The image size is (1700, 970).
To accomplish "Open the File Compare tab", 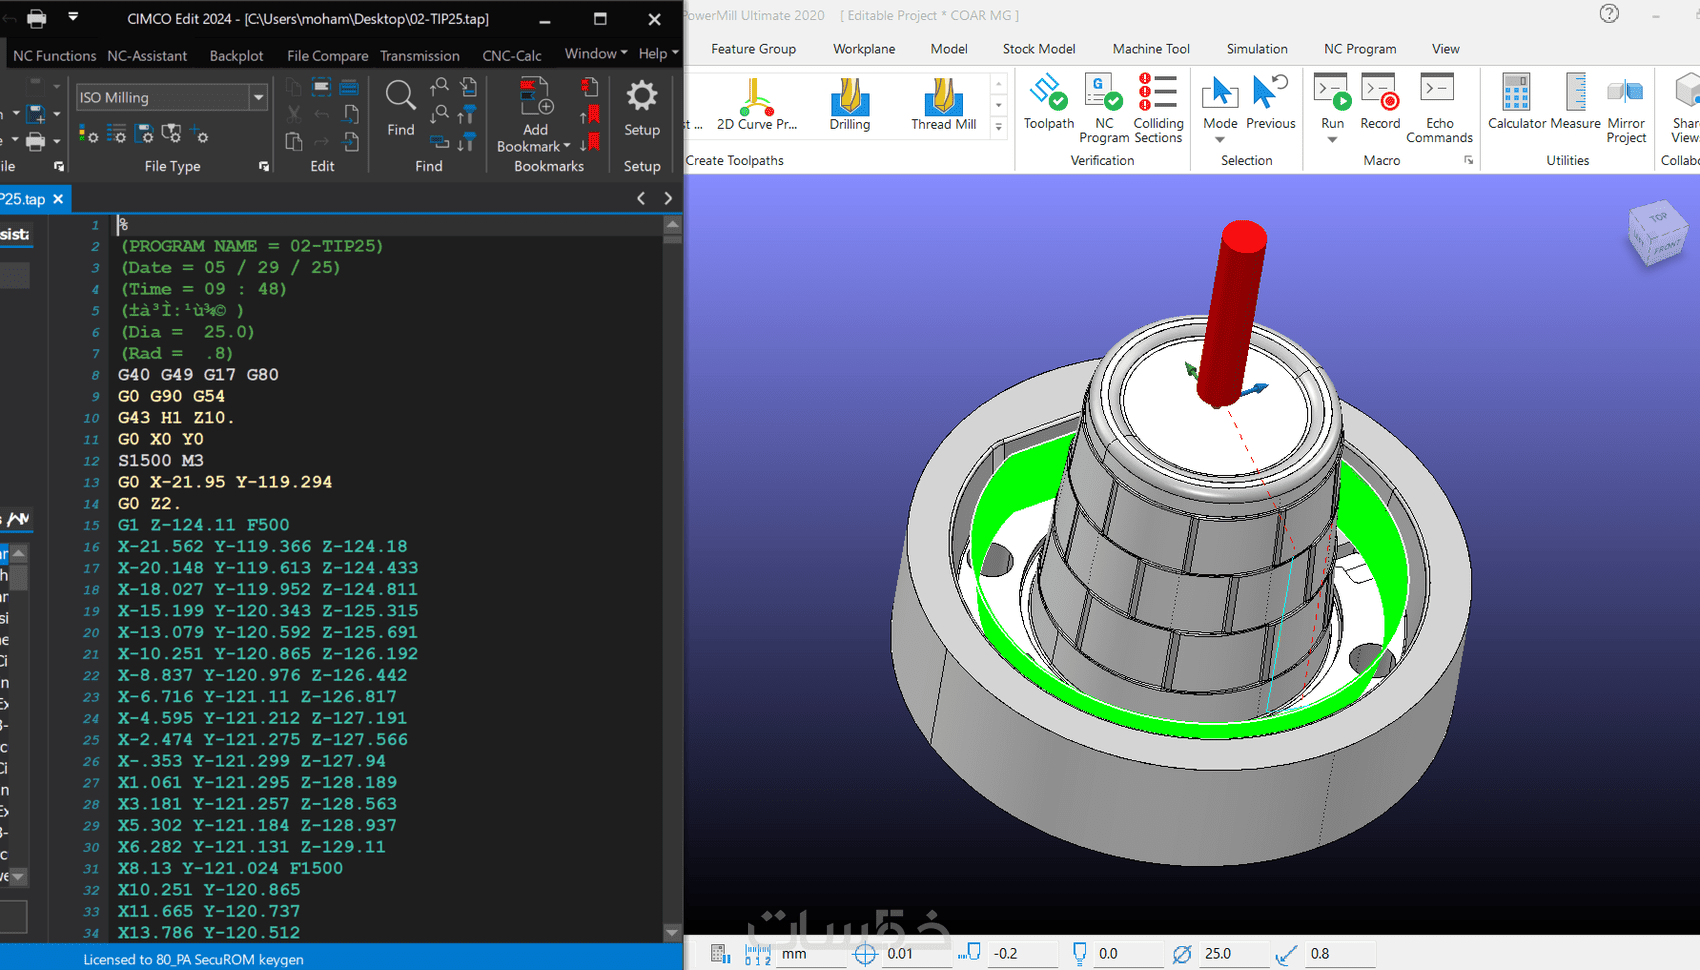I will tap(327, 56).
